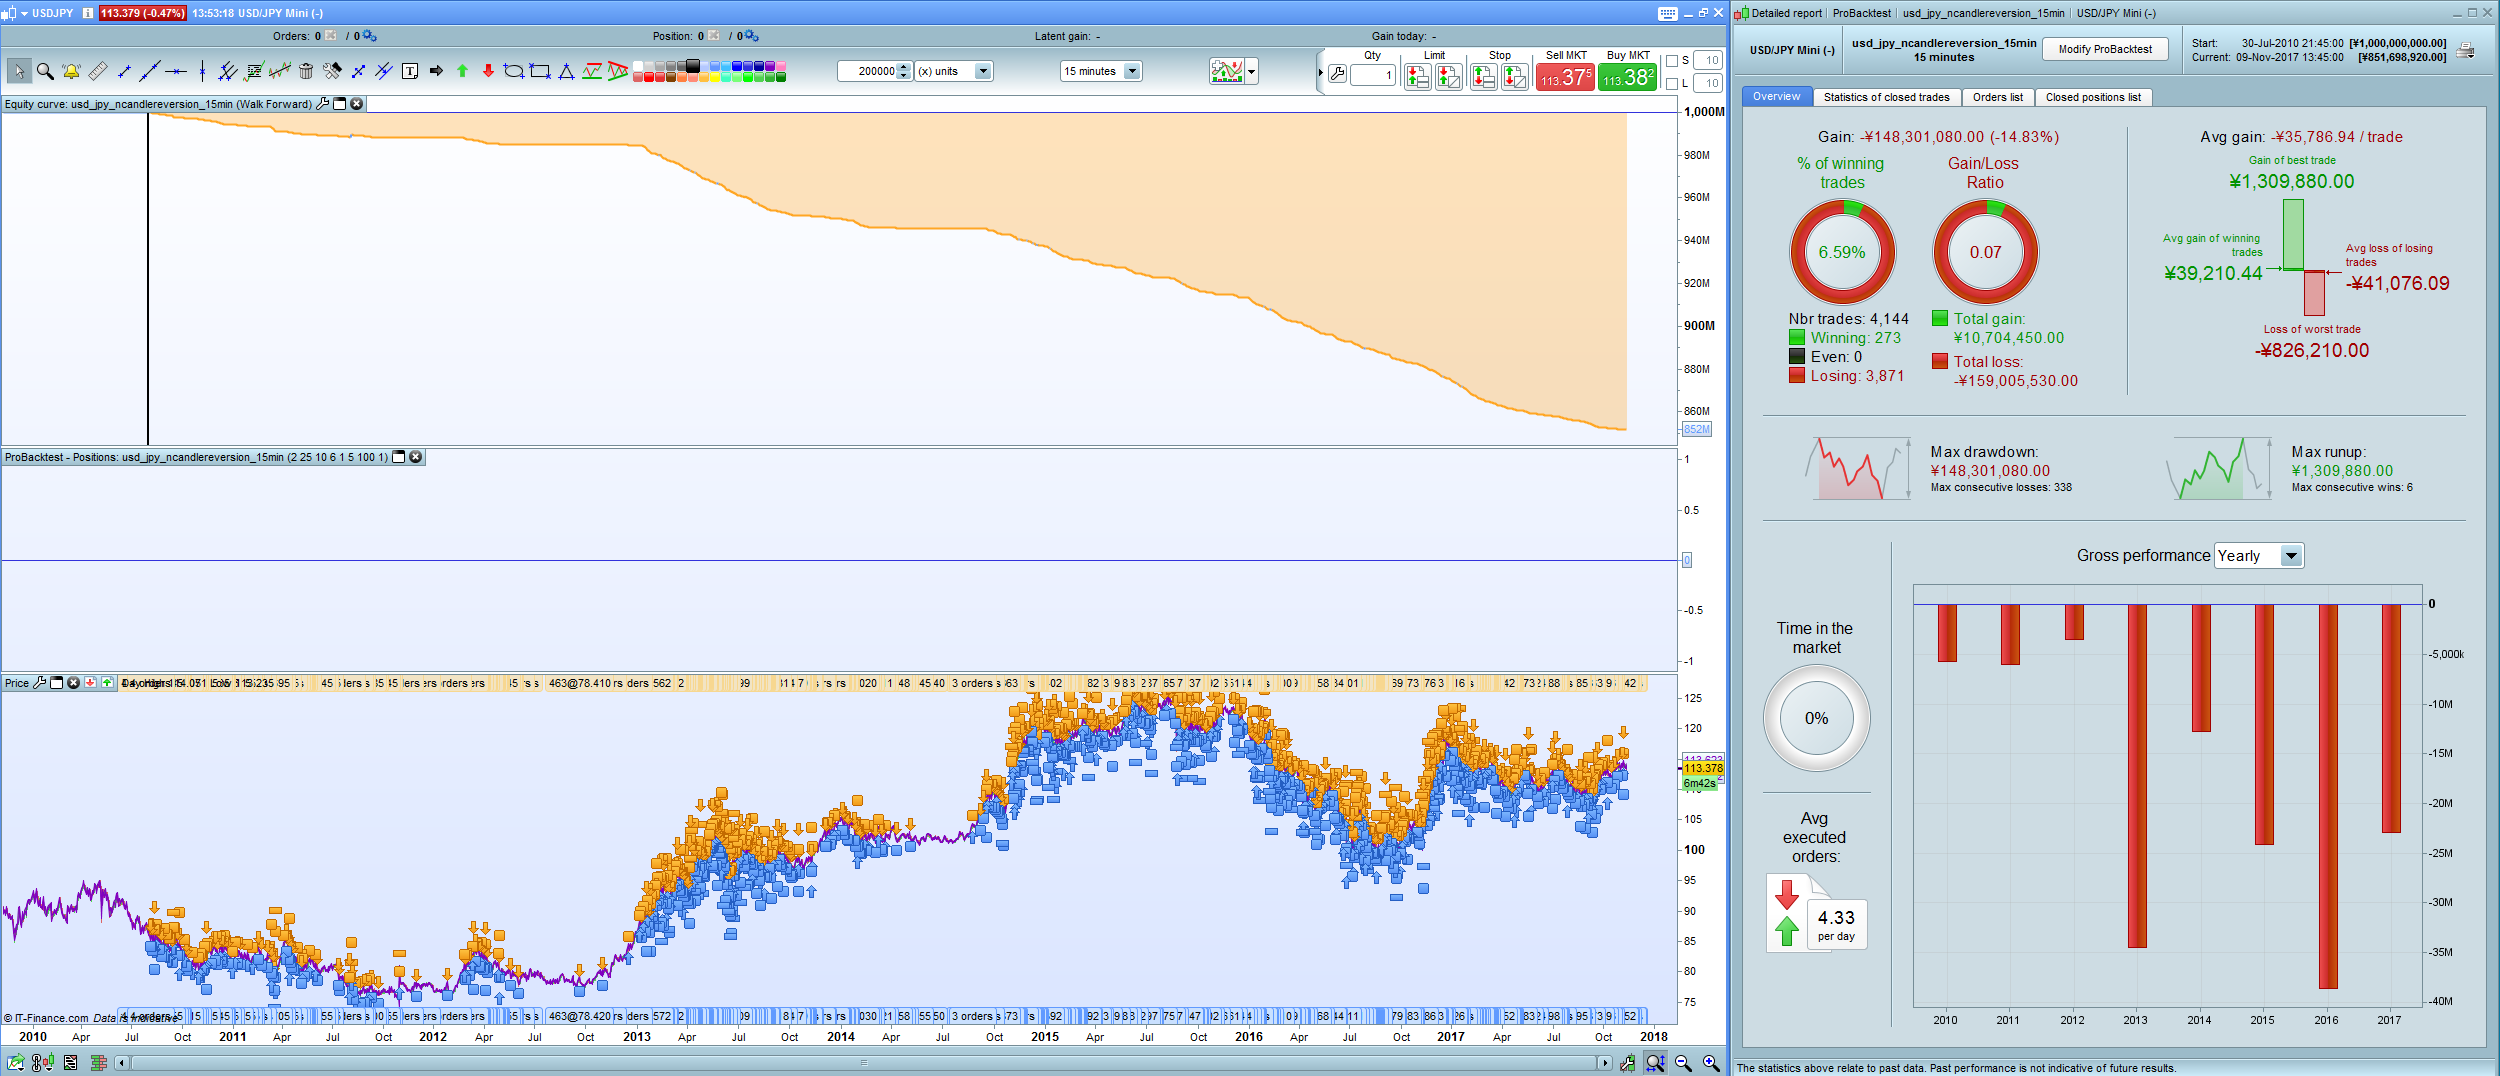Click the Modify ProBacktest button
2500x1076 pixels.
2105,49
